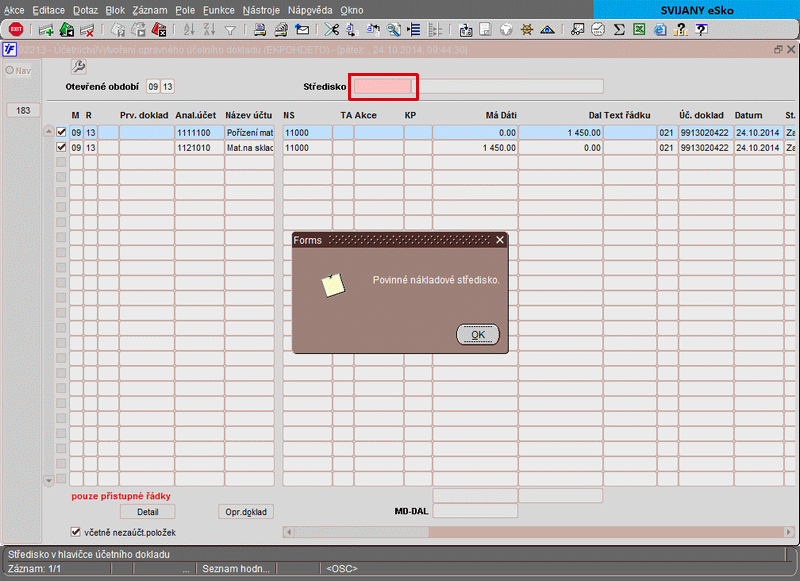Screen dimensions: 800x581
Task: Open the Funkce menu
Action: coord(219,10)
